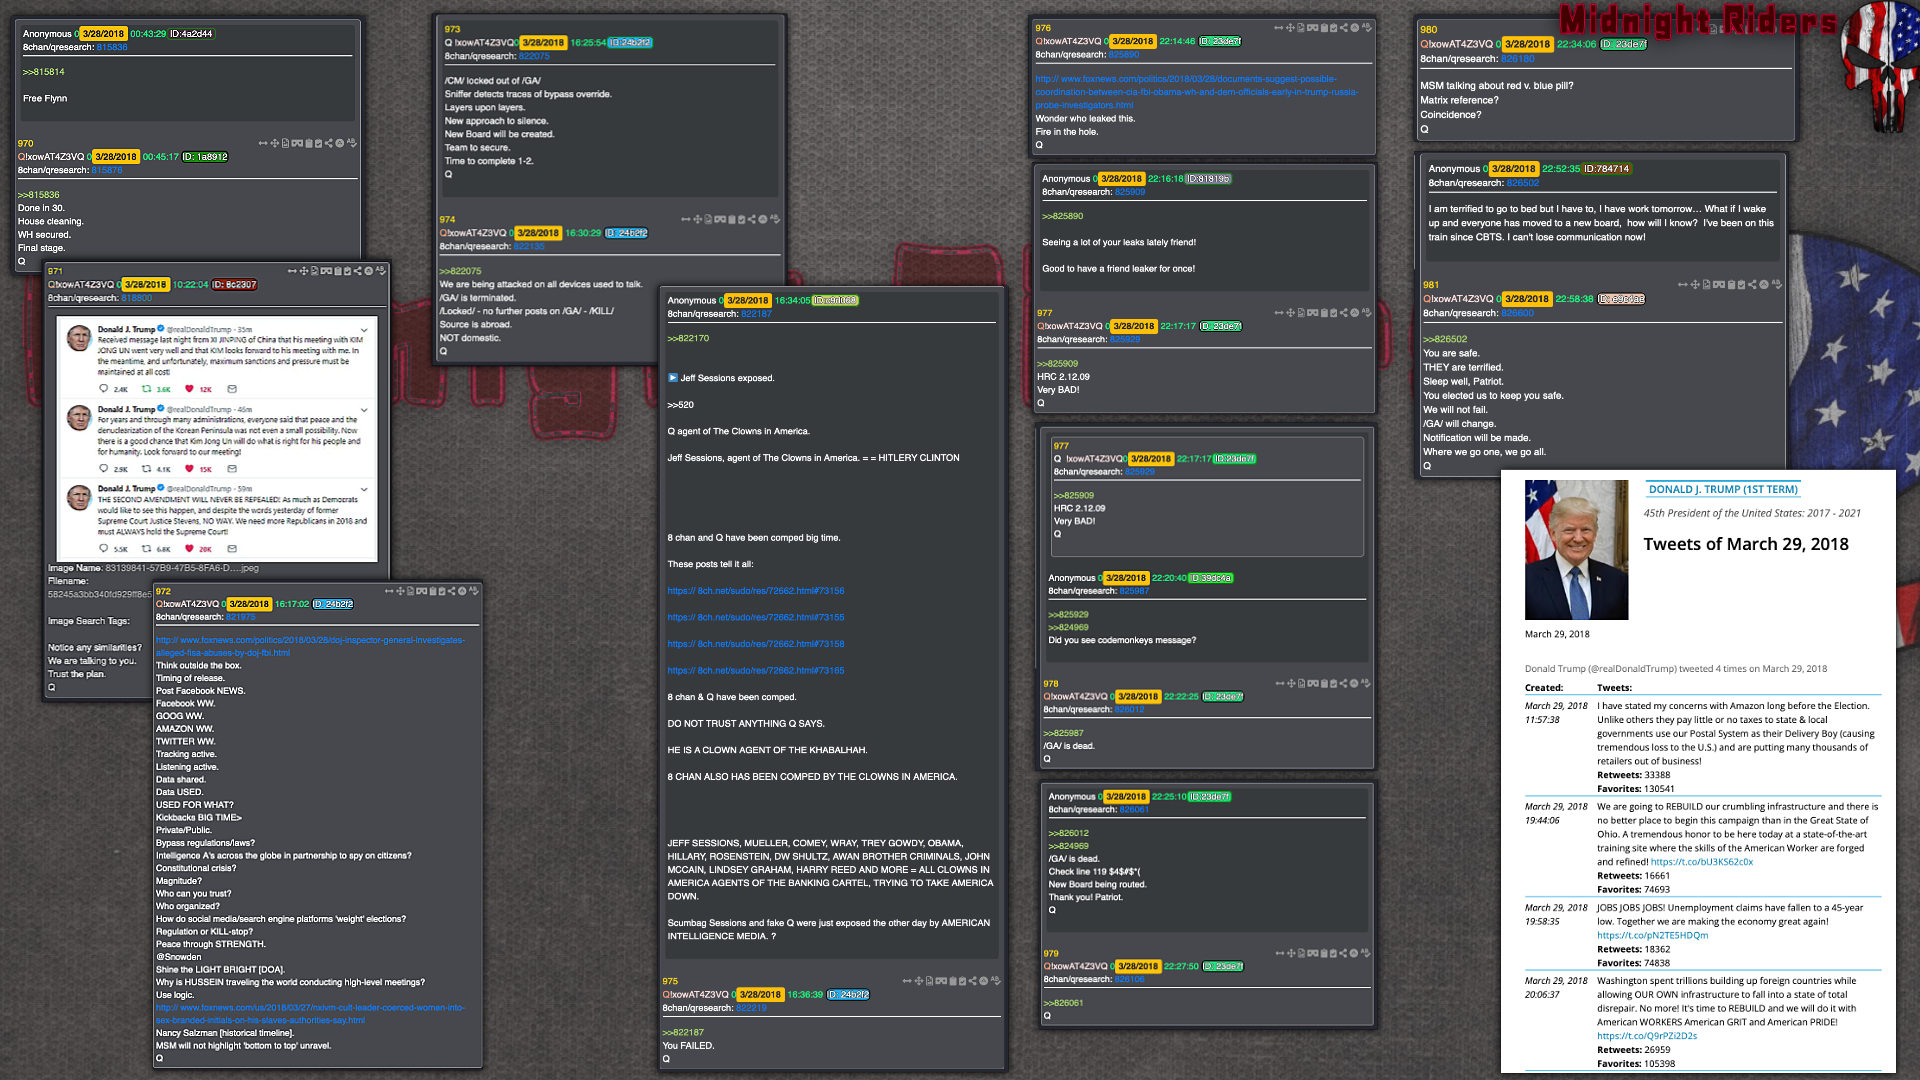The height and width of the screenshot is (1080, 1920).
Task: Open the t.co/bU3KS62c0x tweet link
Action: click(x=1701, y=862)
